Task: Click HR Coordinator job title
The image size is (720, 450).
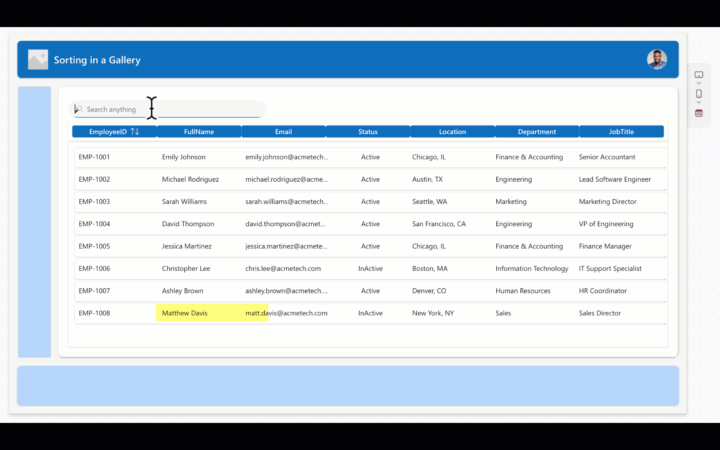Action: tap(602, 291)
